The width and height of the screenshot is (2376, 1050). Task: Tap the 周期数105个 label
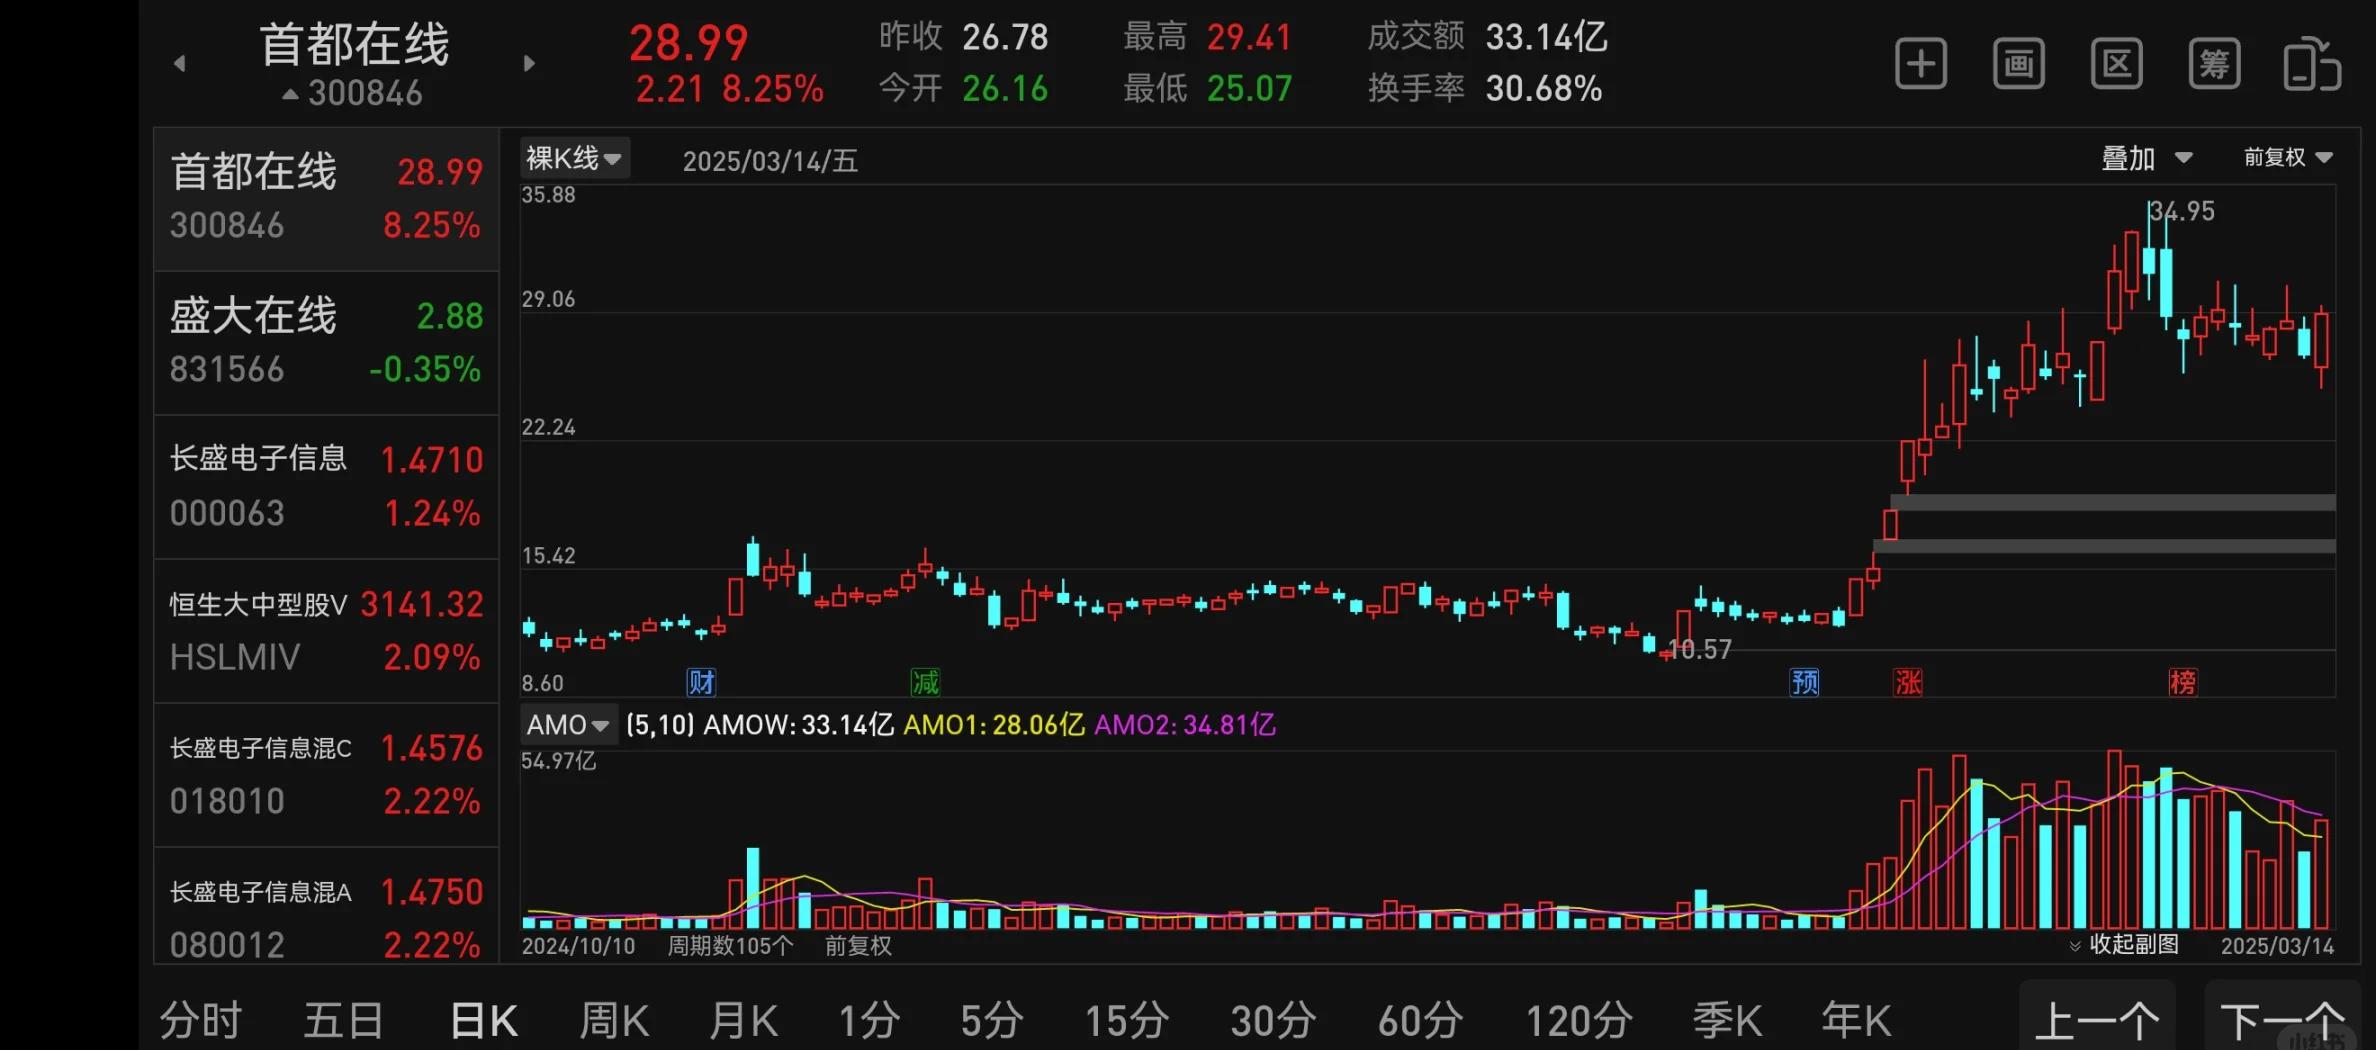click(730, 946)
